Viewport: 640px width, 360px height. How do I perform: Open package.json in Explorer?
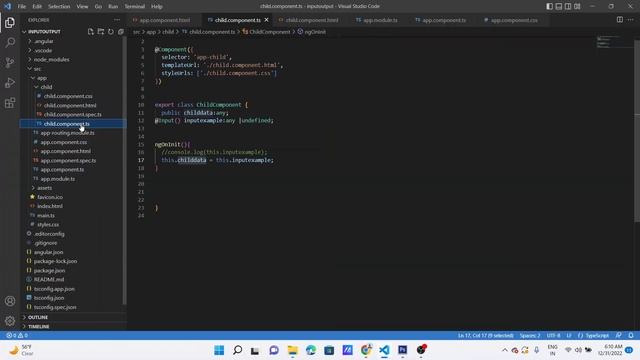coord(49,270)
